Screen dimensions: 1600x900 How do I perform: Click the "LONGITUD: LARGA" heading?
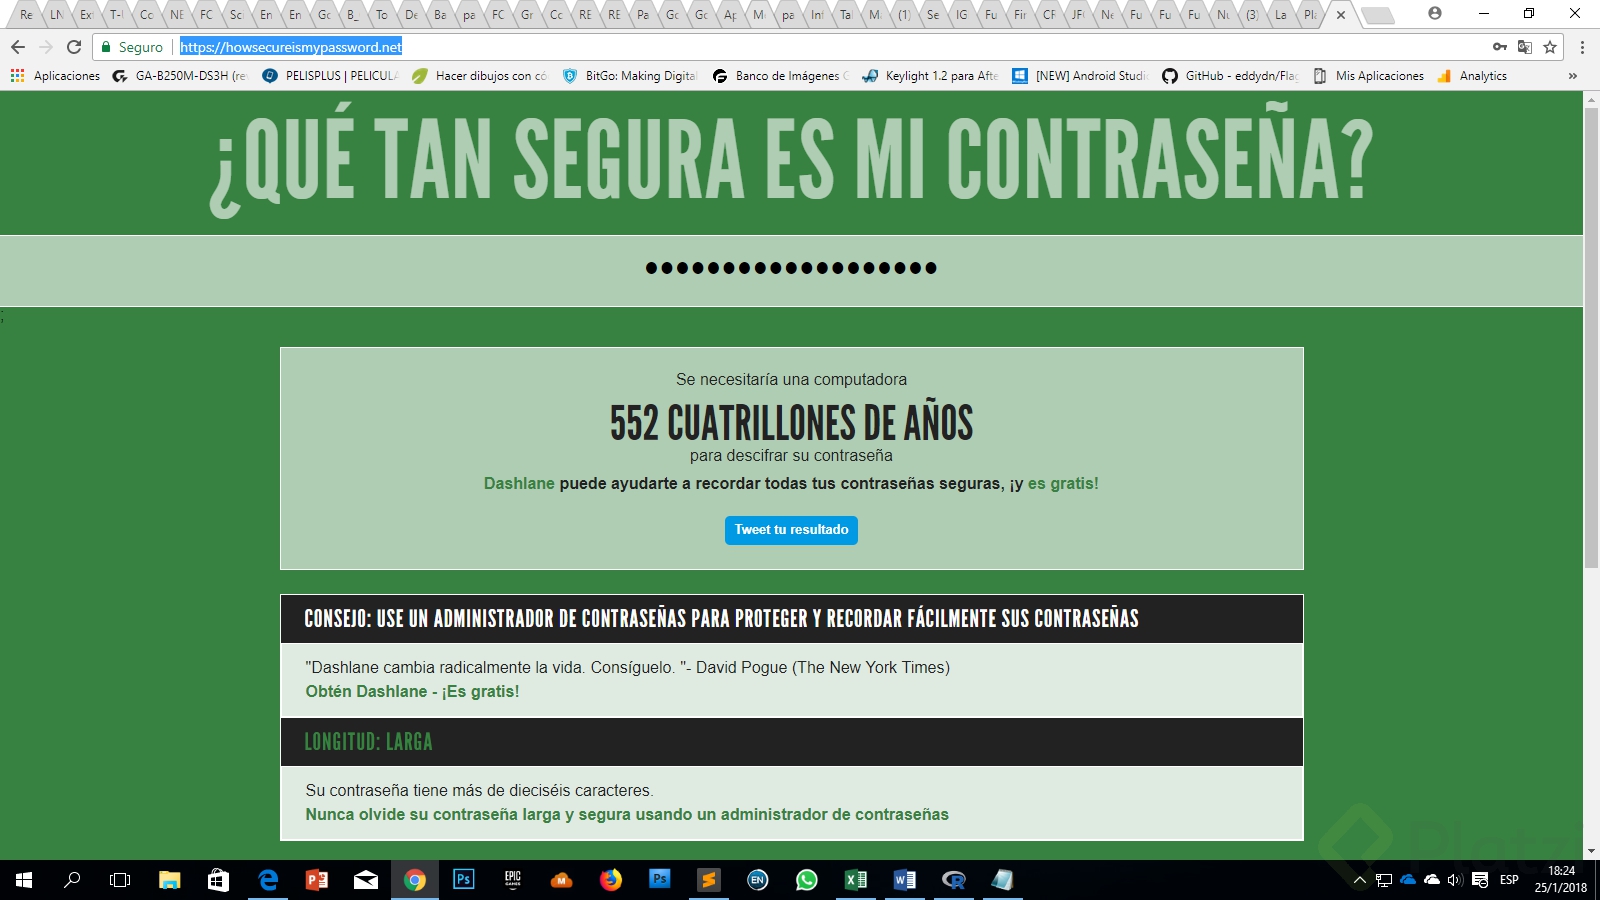369,742
